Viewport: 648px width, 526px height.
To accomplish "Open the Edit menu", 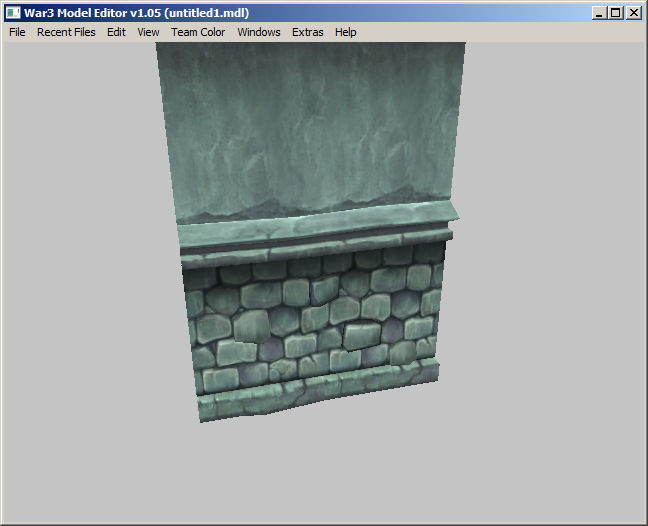I will point(116,32).
